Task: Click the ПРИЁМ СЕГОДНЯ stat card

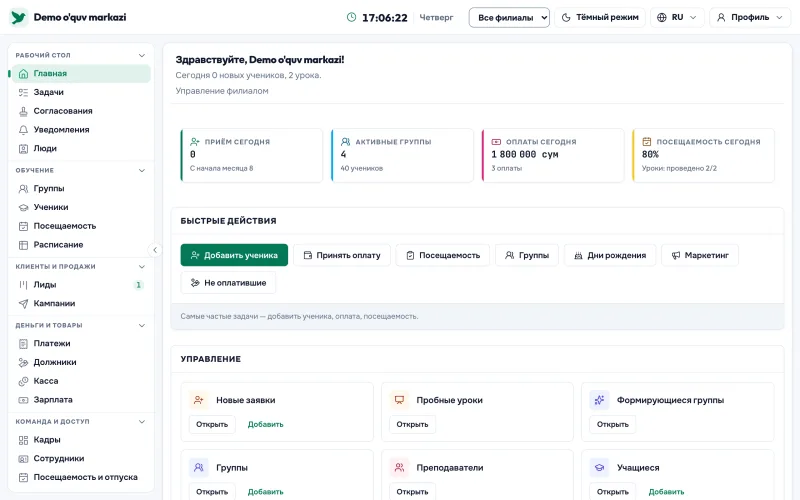Action: pos(252,155)
